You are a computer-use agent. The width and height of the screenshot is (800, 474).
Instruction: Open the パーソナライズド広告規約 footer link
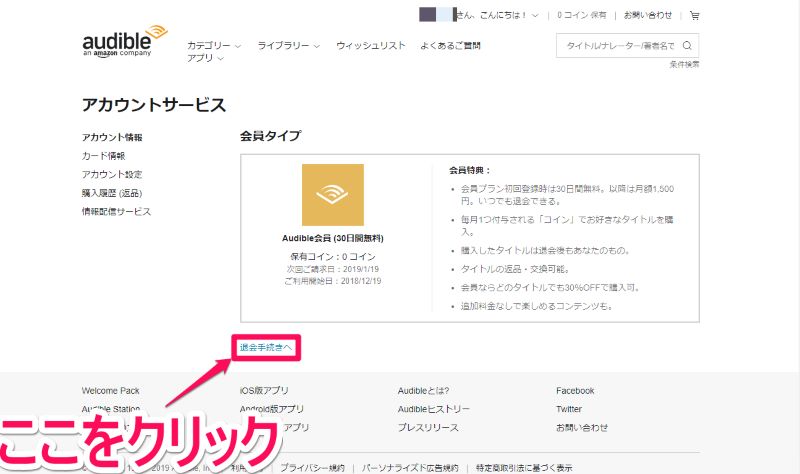click(410, 467)
